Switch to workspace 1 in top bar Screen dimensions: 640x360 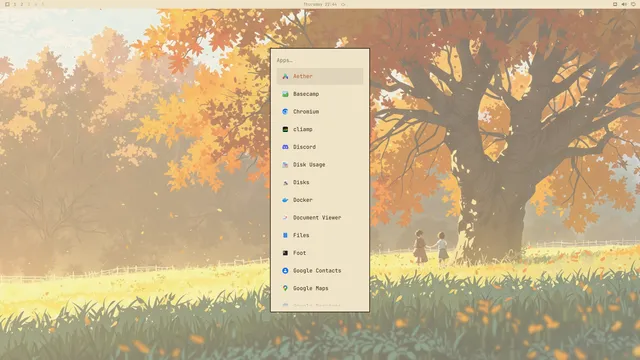15,4
